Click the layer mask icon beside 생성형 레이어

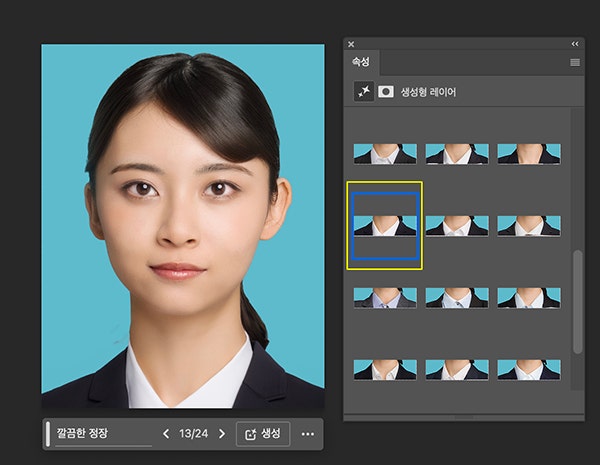click(x=386, y=92)
